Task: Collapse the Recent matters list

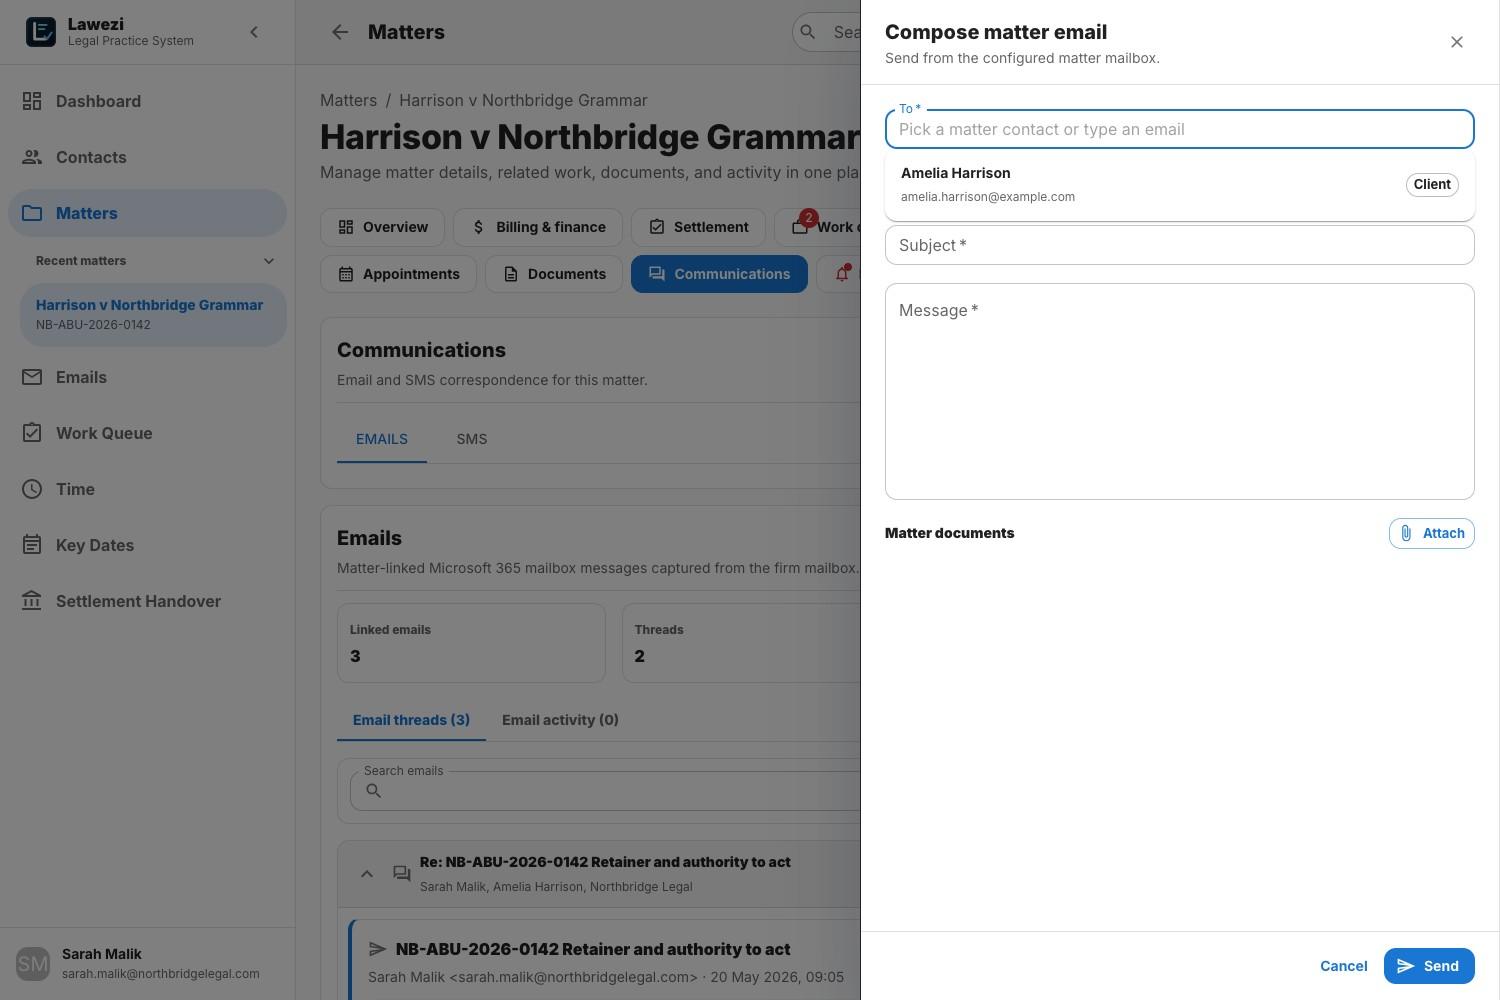Action: 268,261
